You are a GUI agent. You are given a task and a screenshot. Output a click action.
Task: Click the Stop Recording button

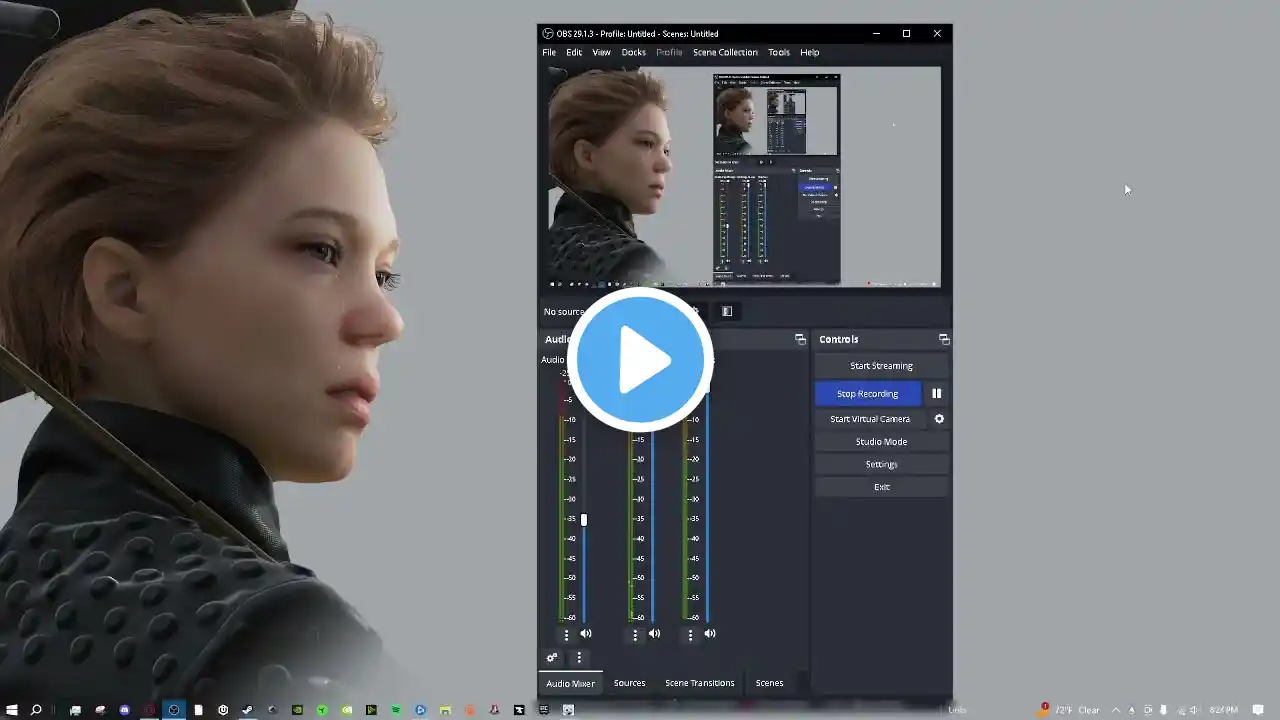[x=867, y=394]
